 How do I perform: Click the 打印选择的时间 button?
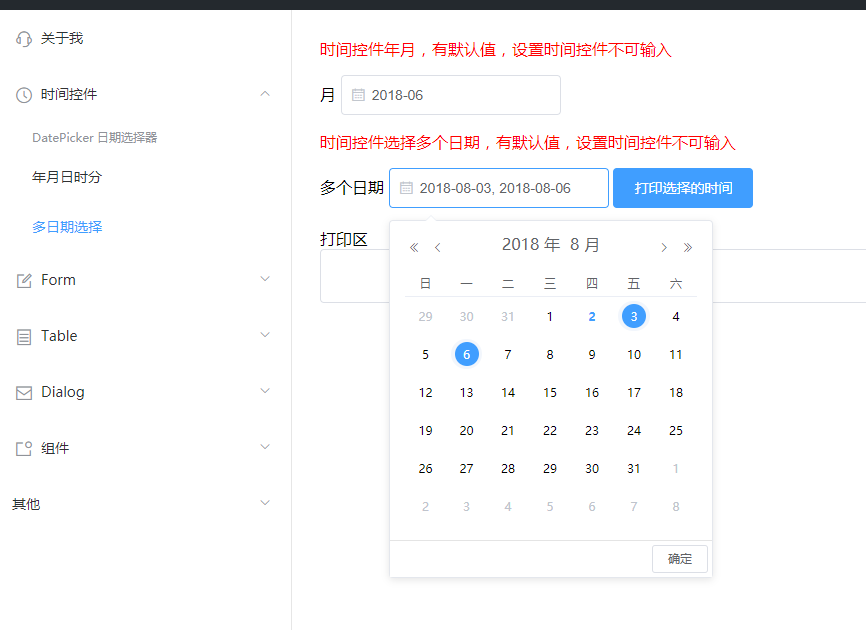[x=683, y=188]
